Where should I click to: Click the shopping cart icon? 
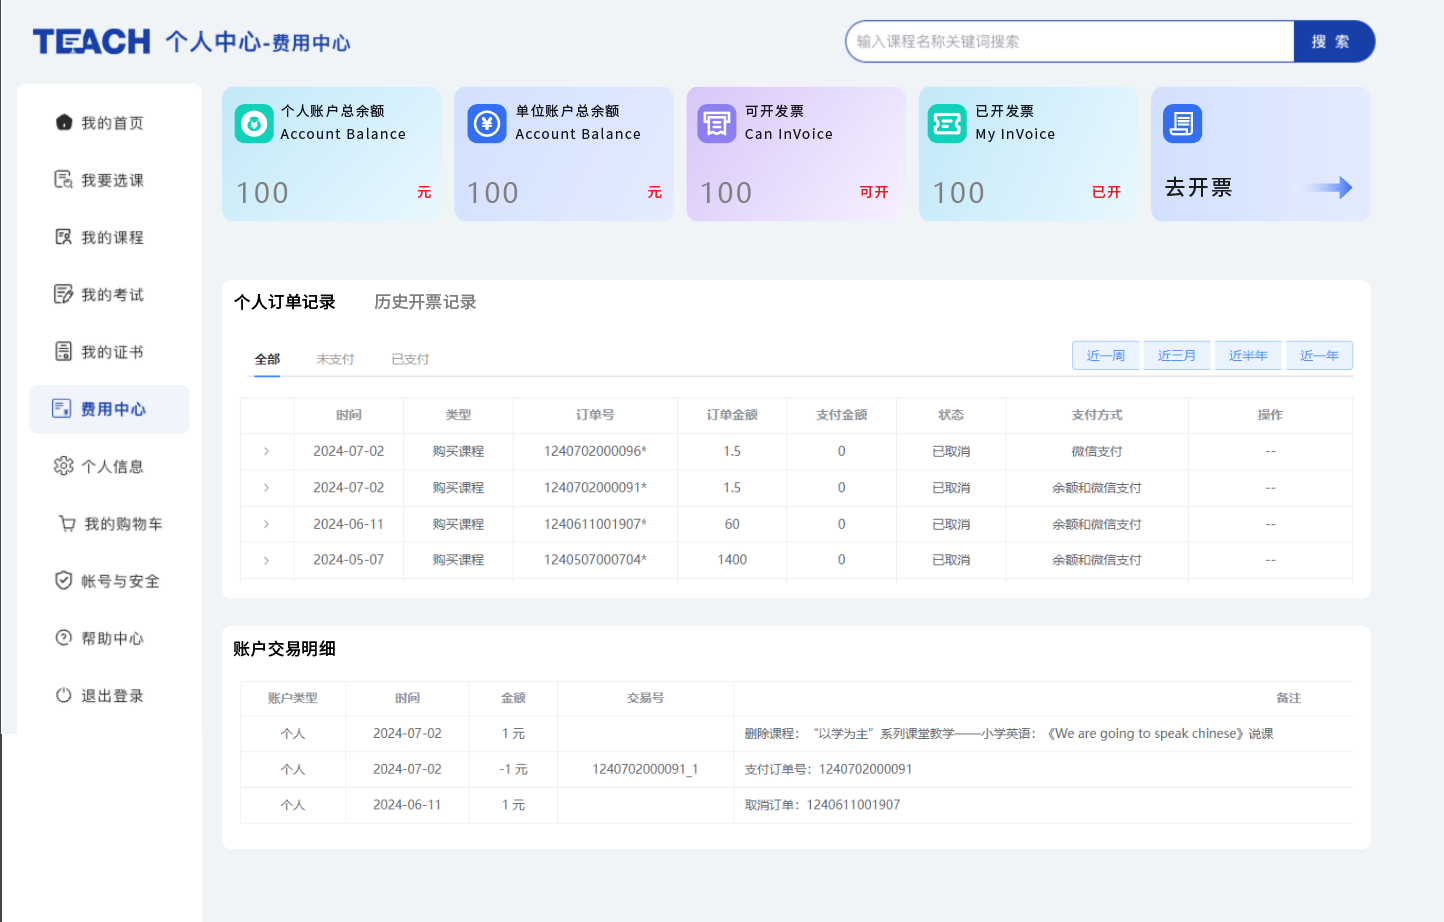click(67, 523)
